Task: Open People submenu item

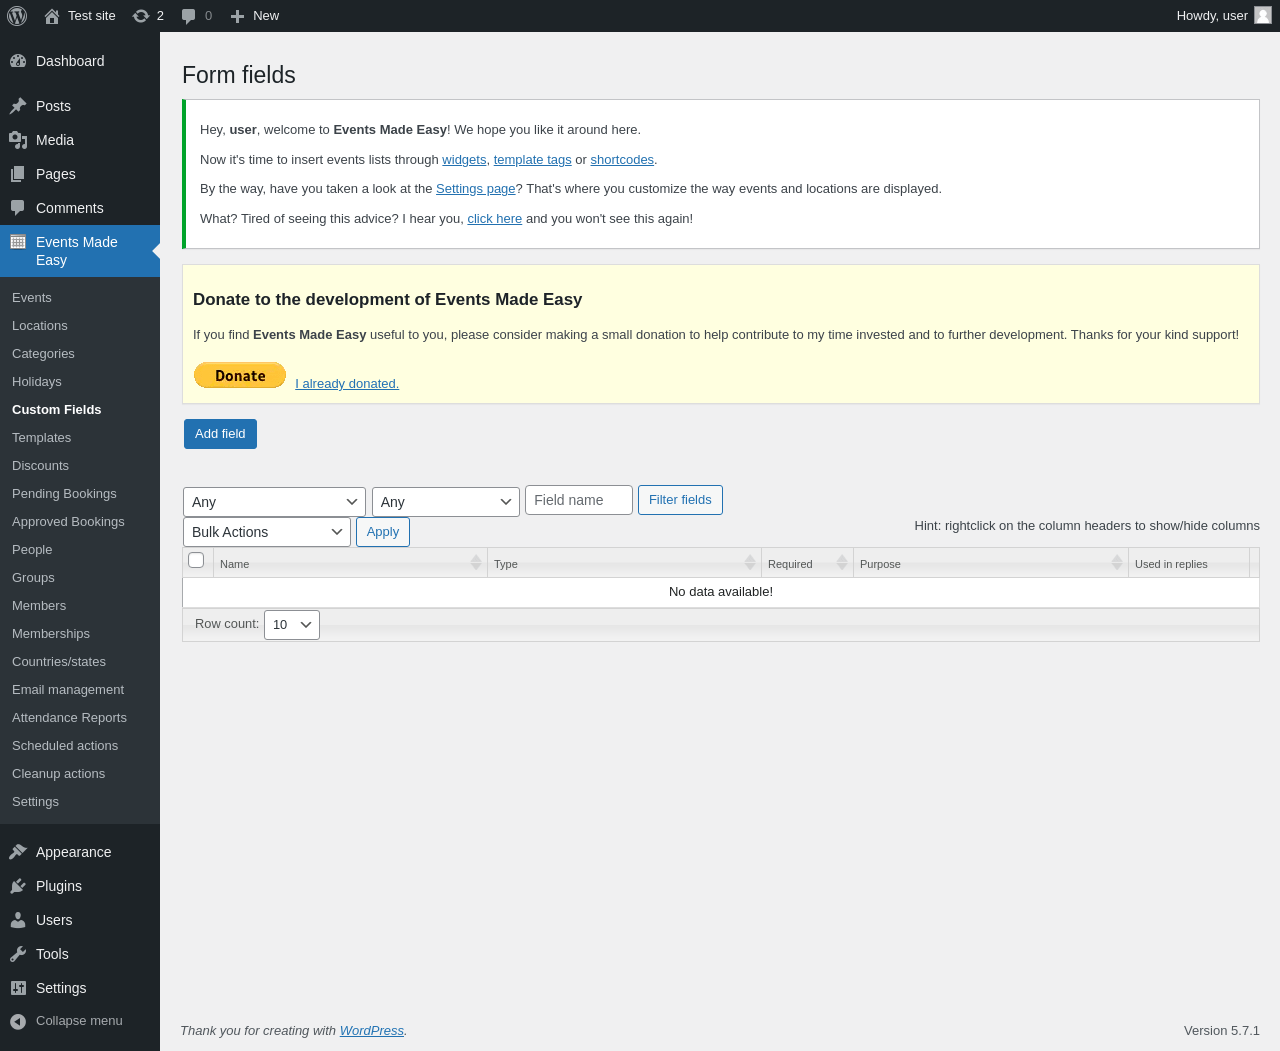Action: [32, 550]
